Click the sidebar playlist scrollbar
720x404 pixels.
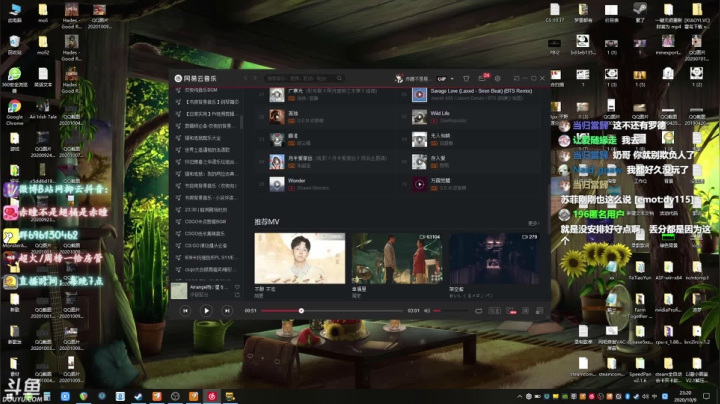[x=242, y=122]
